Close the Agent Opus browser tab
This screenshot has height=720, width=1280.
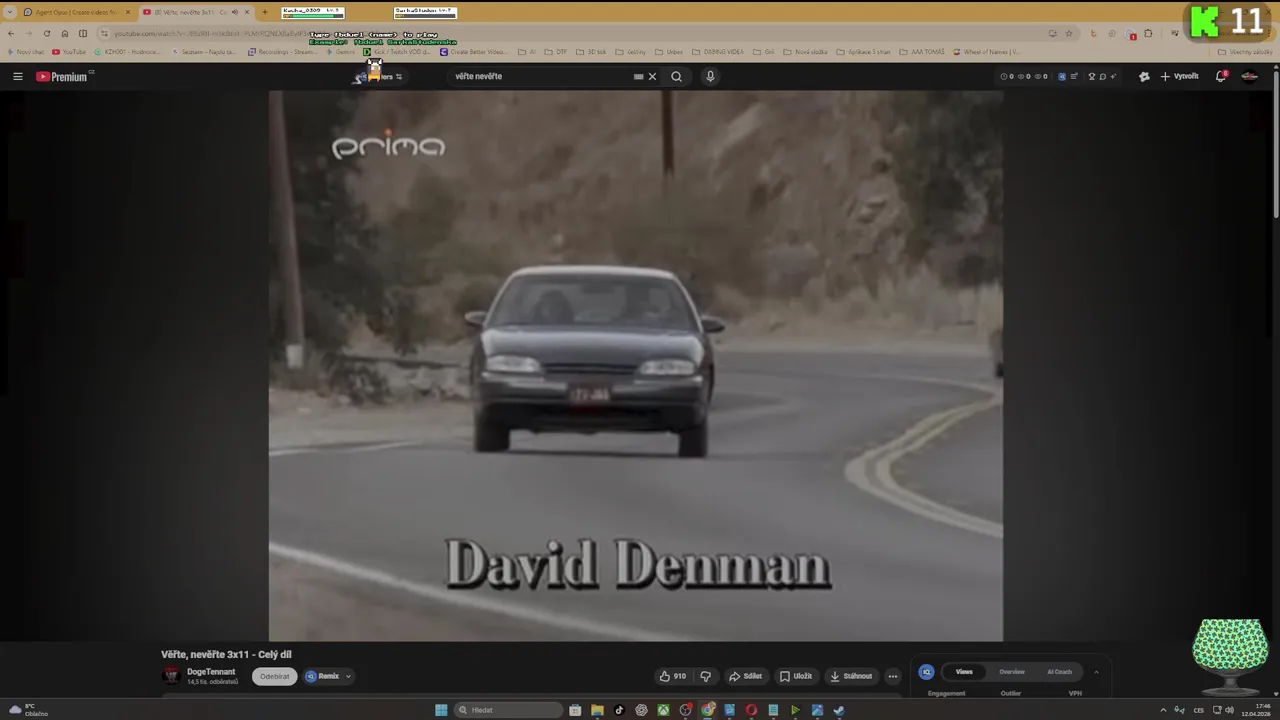127,12
